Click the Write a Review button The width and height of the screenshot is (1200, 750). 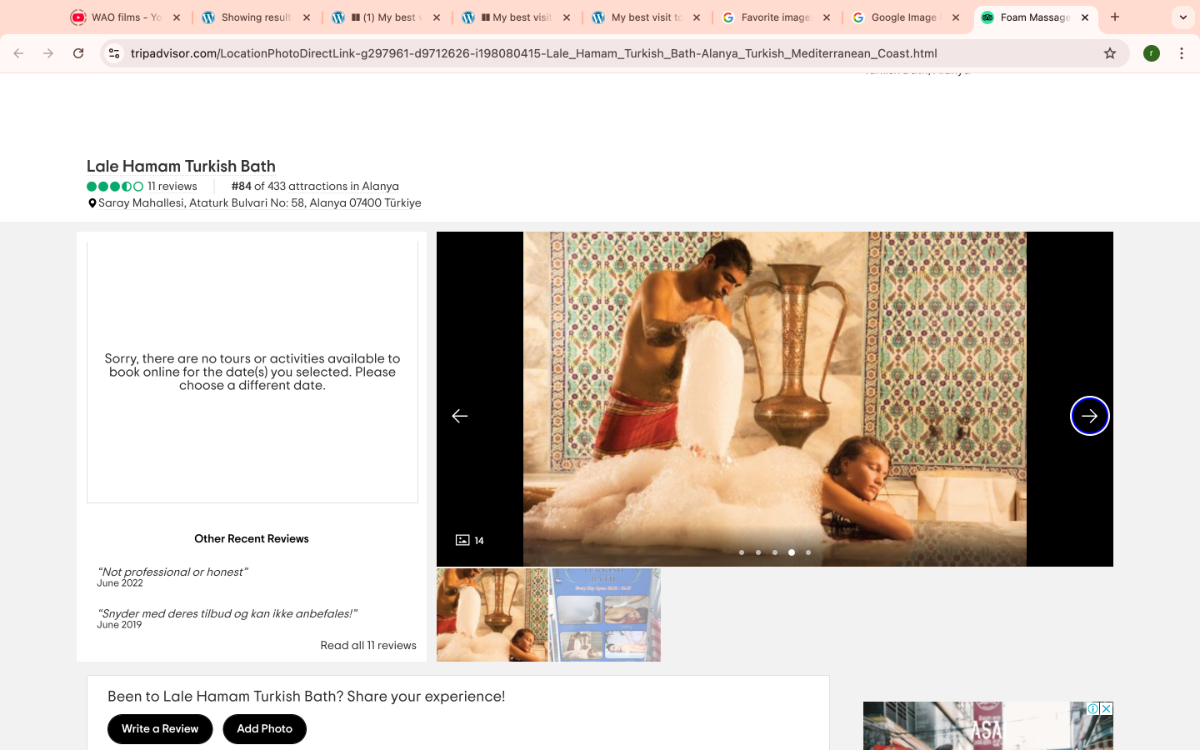click(160, 729)
